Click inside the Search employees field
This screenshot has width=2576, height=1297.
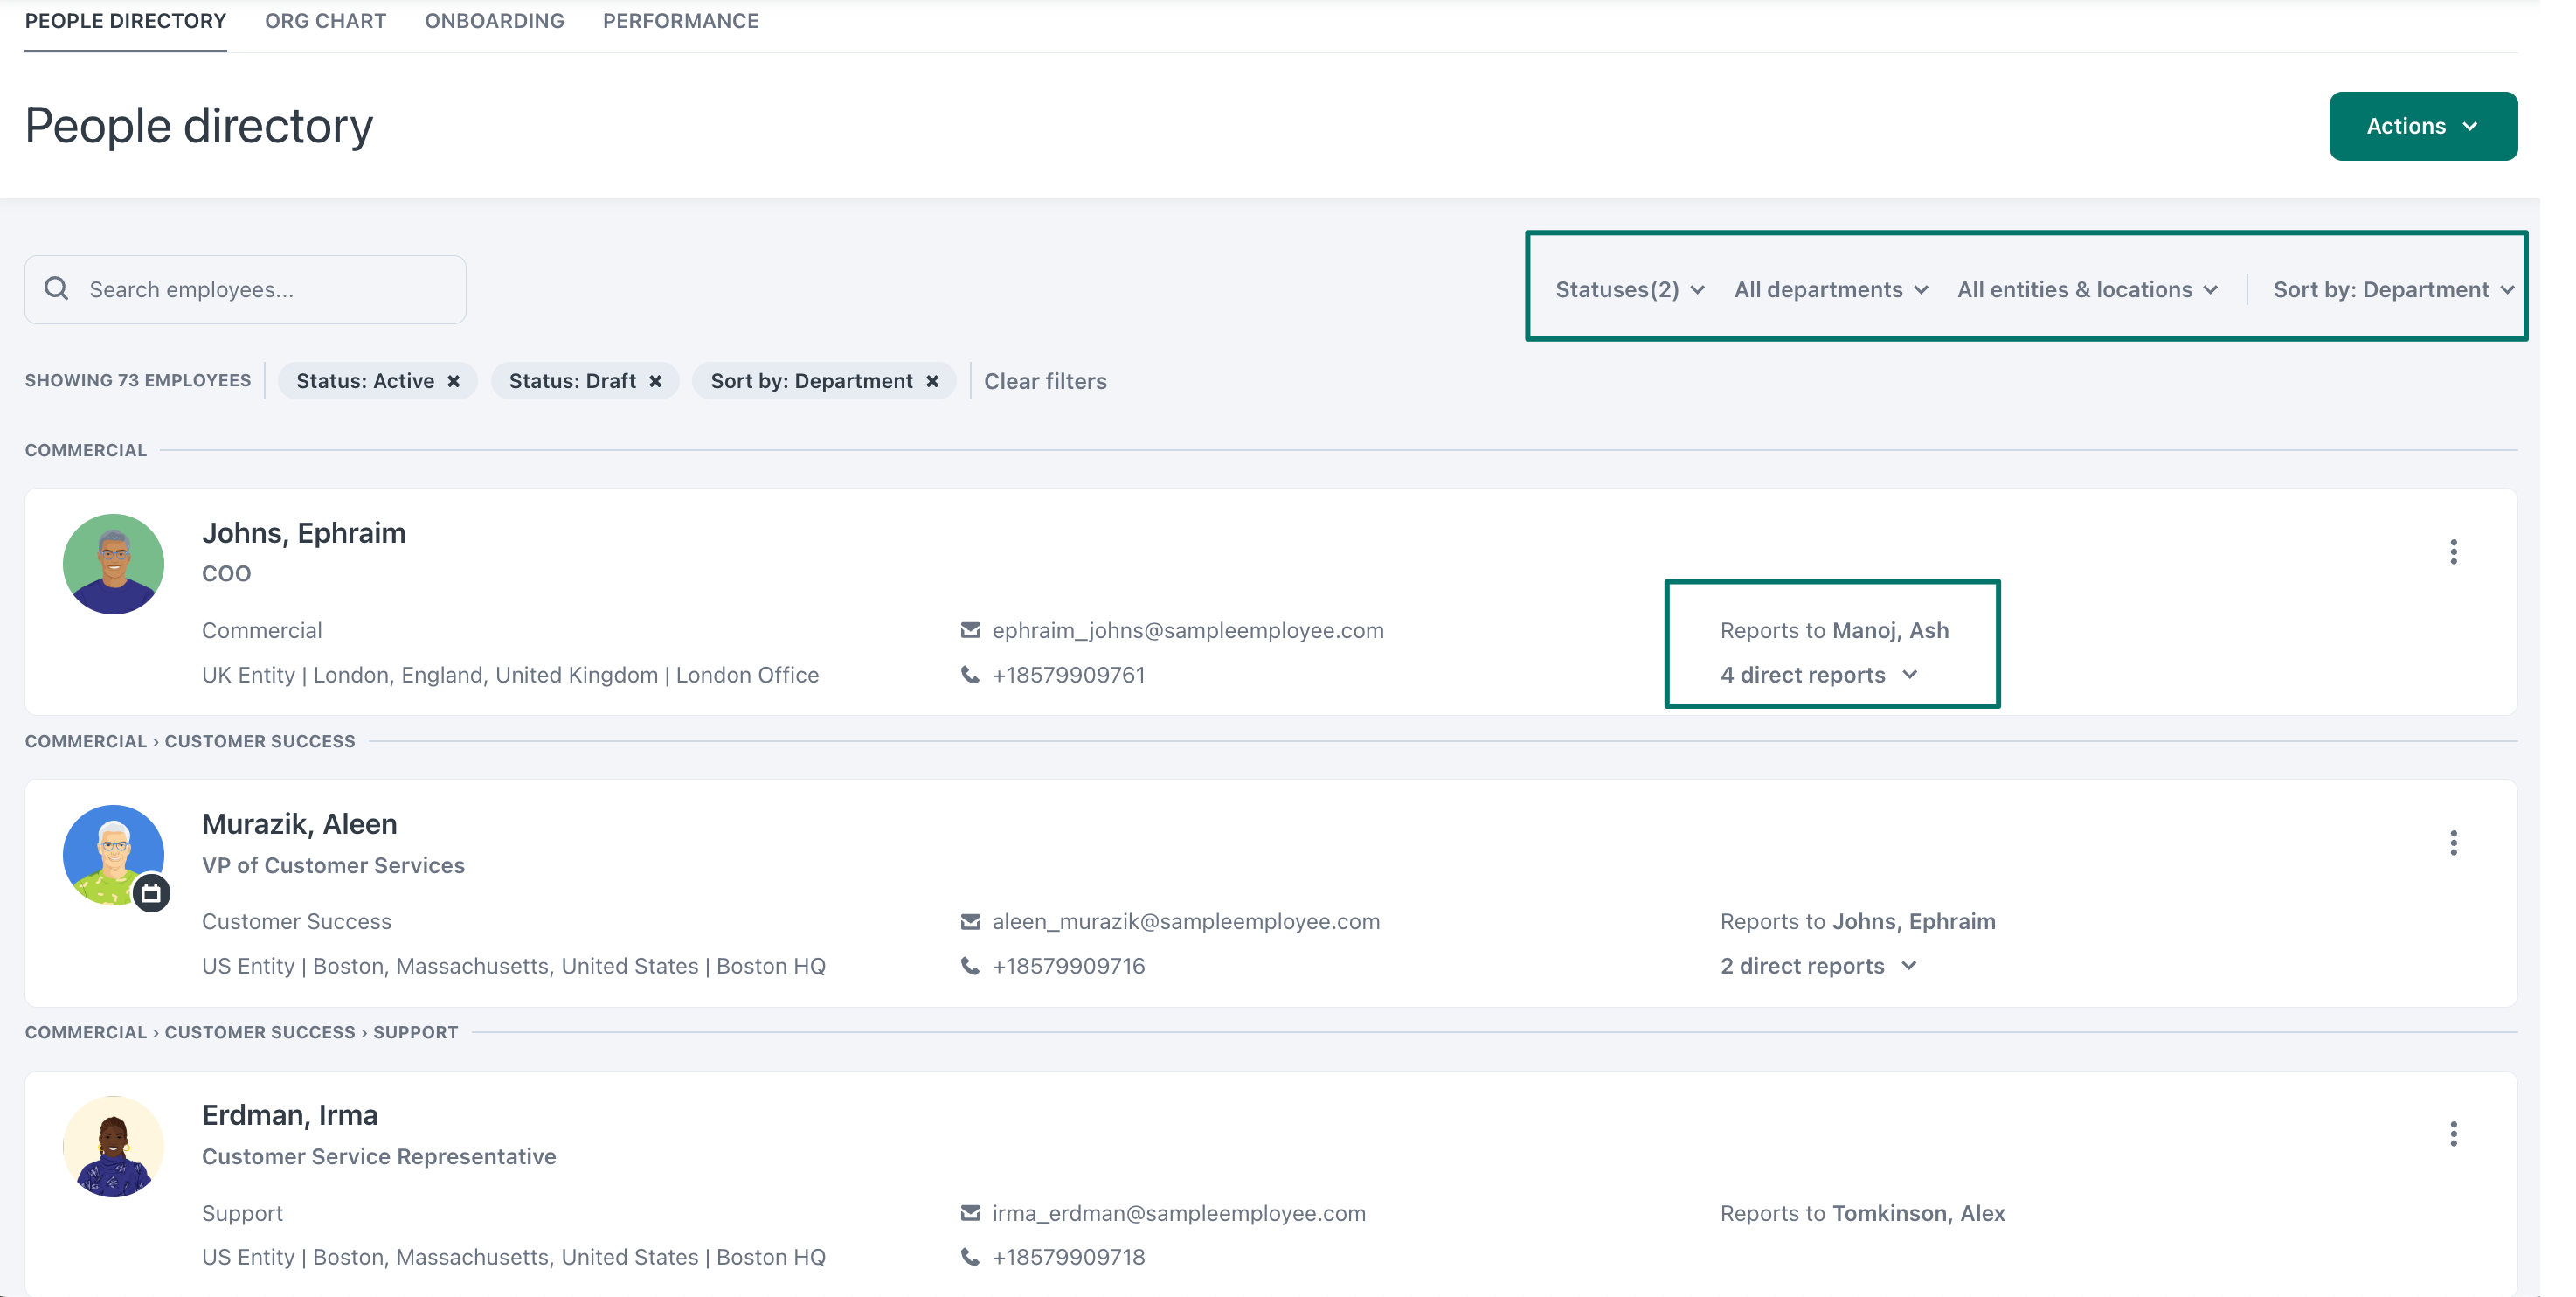tap(250, 289)
